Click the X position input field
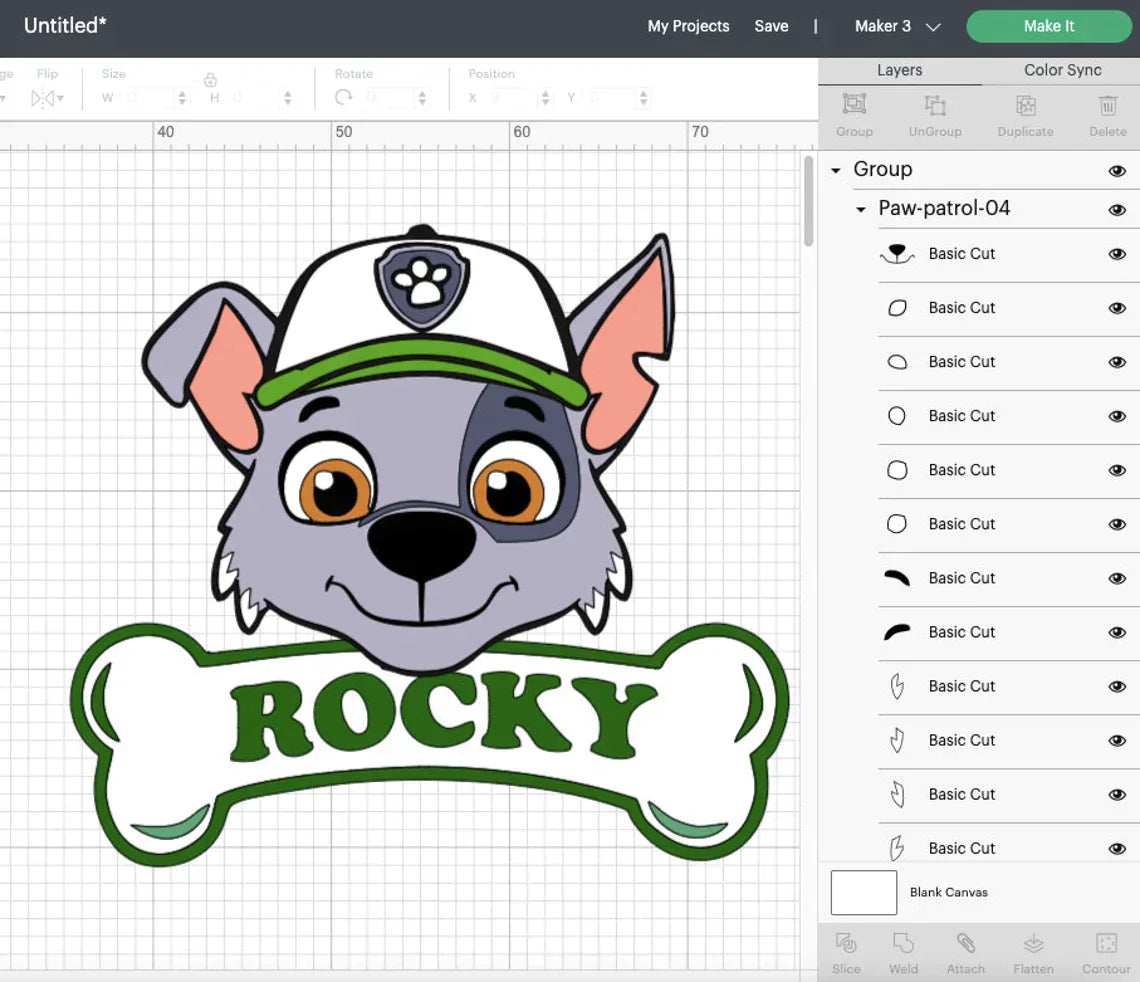This screenshot has height=982, width=1140. tap(514, 97)
